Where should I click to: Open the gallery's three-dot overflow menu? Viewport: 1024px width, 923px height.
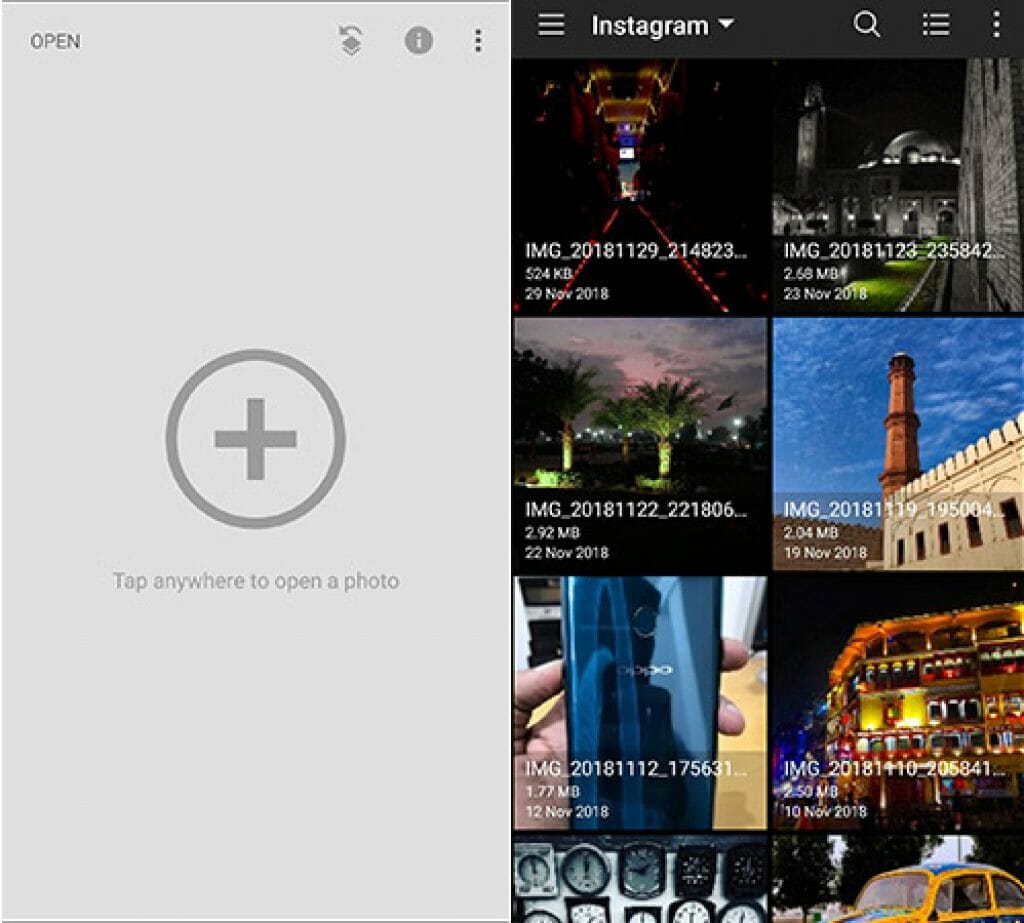click(x=995, y=25)
